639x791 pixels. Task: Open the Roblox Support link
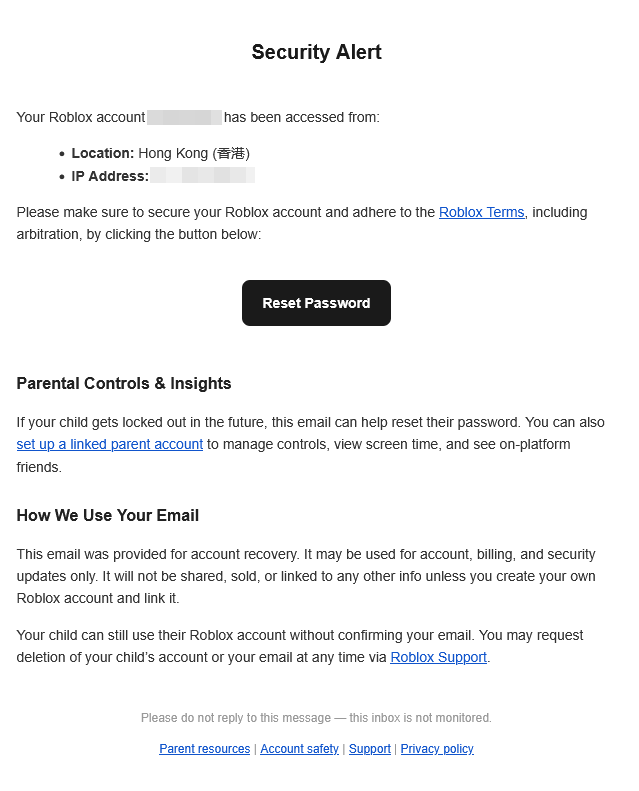click(x=438, y=657)
